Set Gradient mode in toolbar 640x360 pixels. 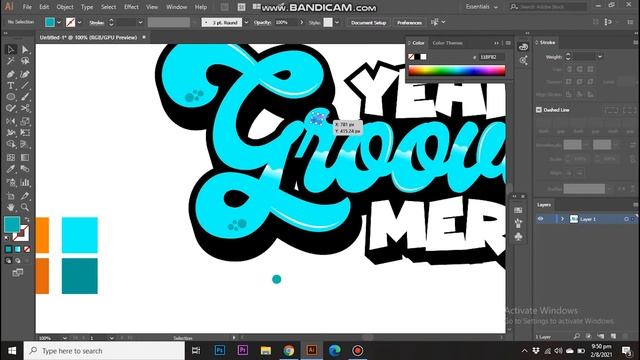pyautogui.click(x=18, y=249)
